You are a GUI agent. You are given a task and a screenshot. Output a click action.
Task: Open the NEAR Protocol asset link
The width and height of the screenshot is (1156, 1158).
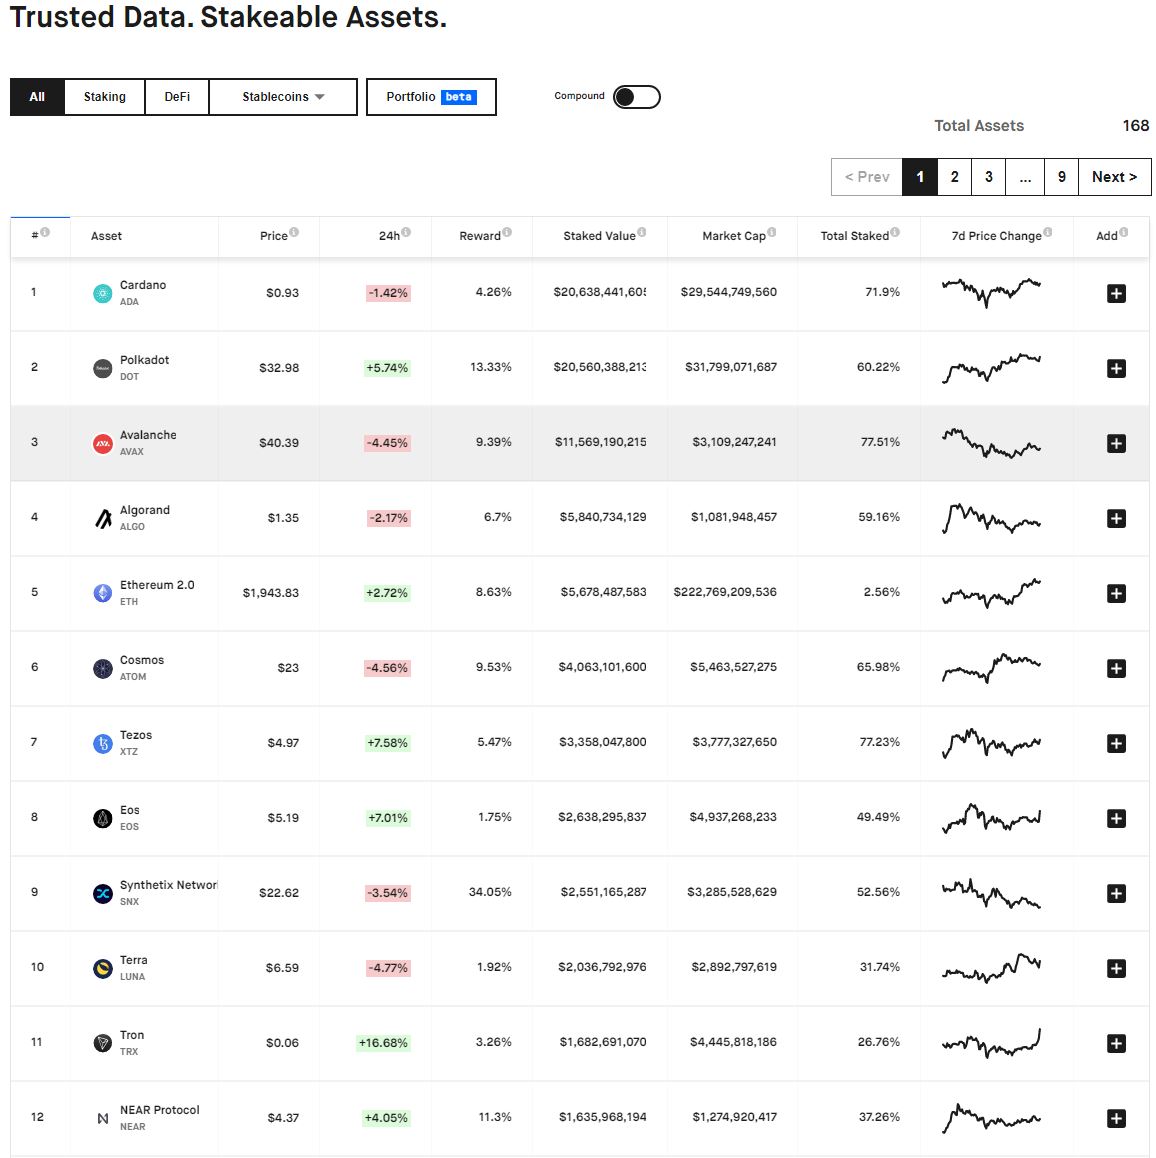click(160, 1110)
